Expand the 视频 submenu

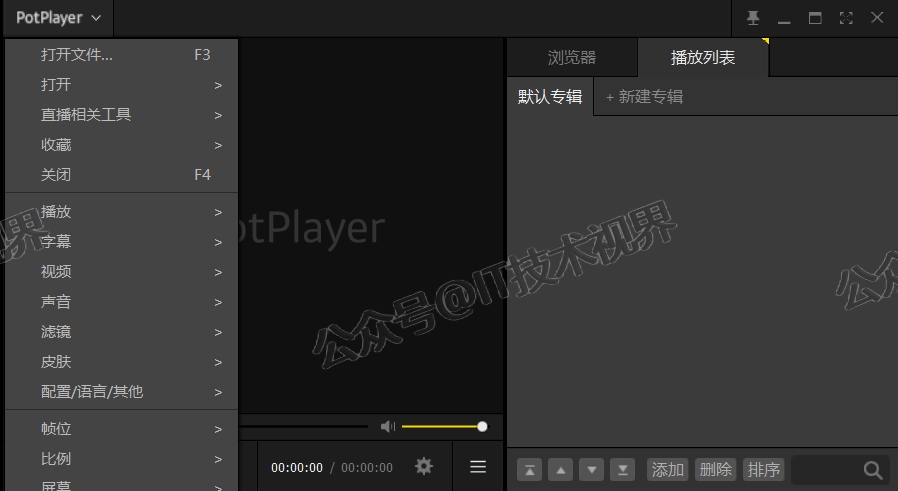pyautogui.click(x=121, y=272)
